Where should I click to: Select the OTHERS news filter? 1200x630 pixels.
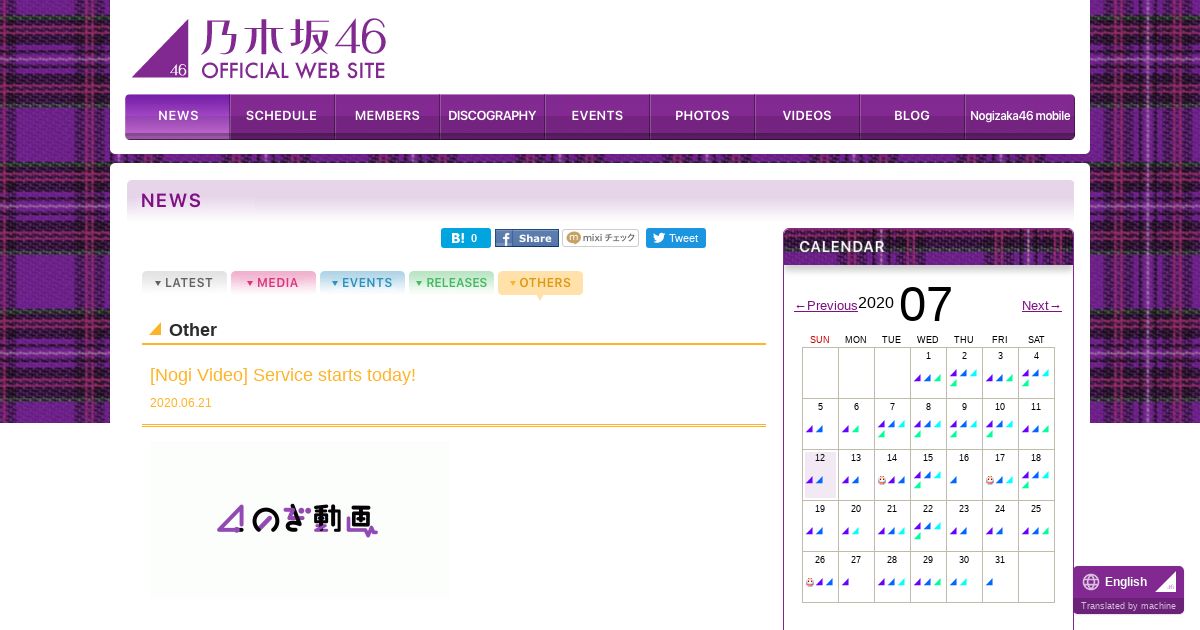(540, 283)
